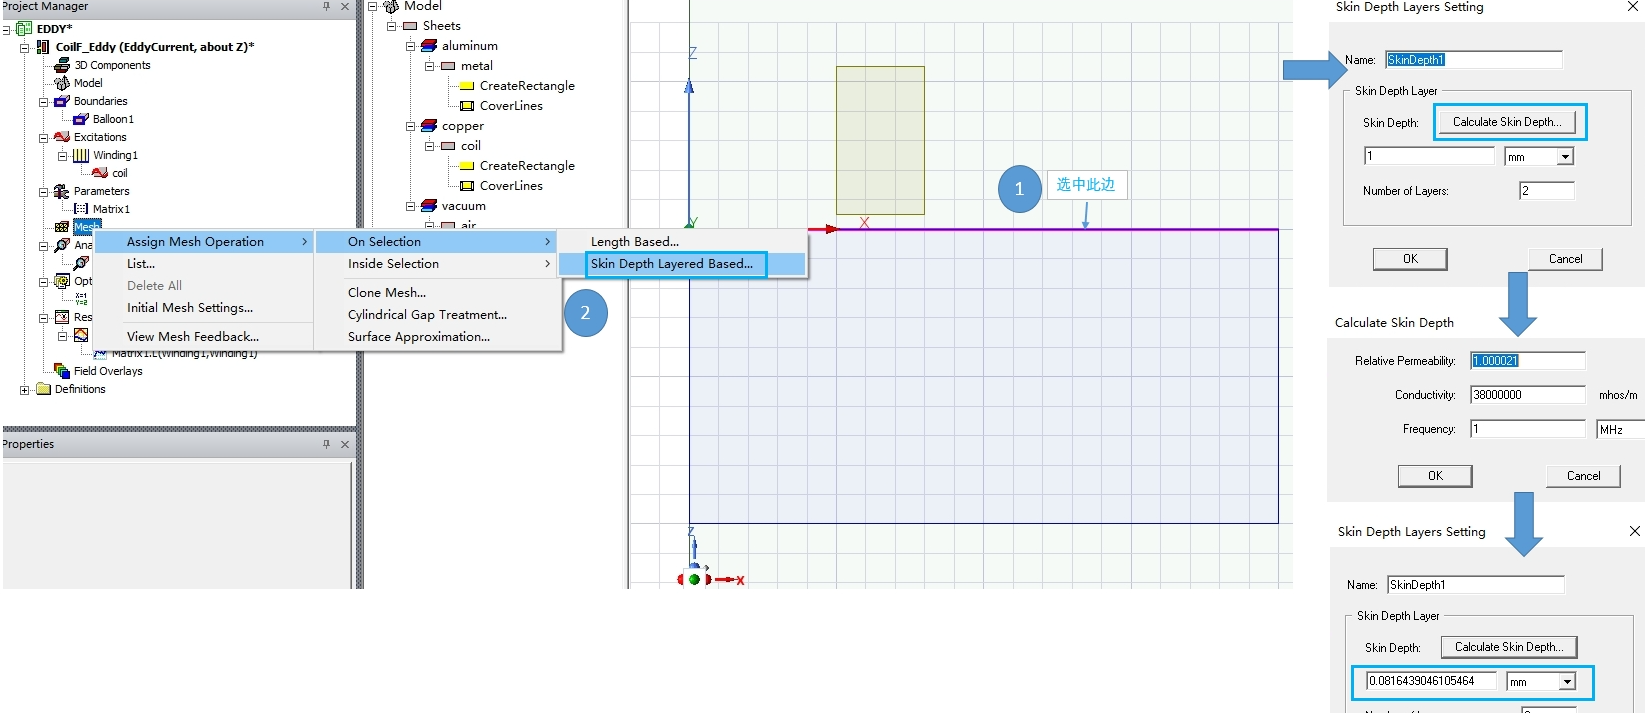Image resolution: width=1645 pixels, height=713 pixels.
Task: Click the SkinDepth1 name field, top dialog
Action: [1474, 60]
